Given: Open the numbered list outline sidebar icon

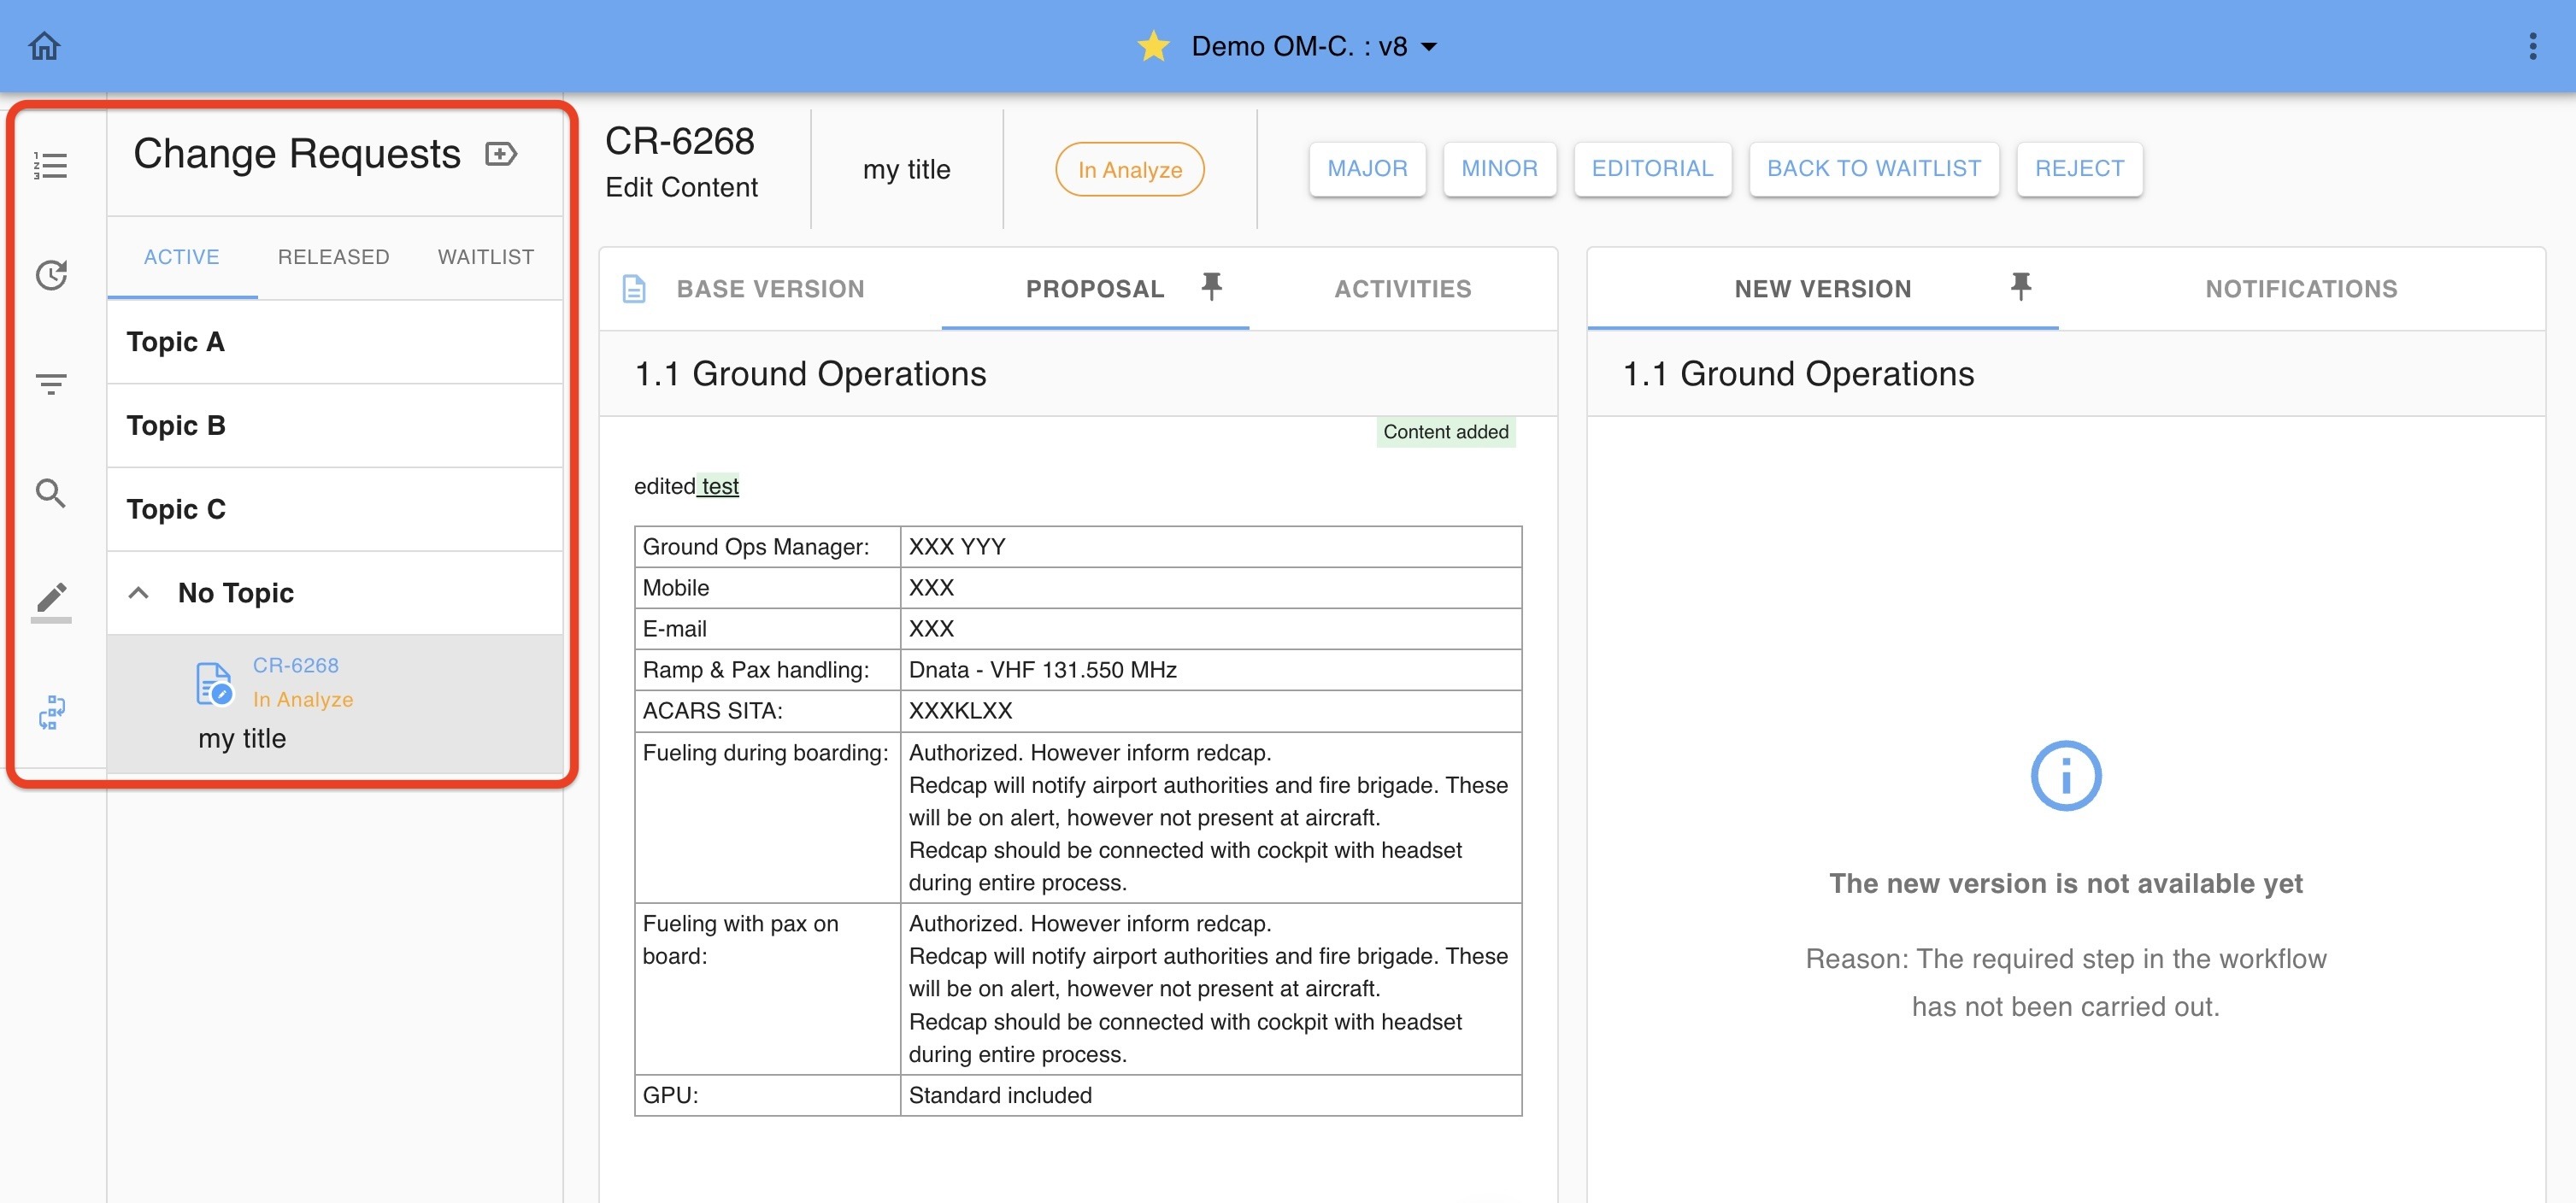Looking at the screenshot, I should 51,165.
